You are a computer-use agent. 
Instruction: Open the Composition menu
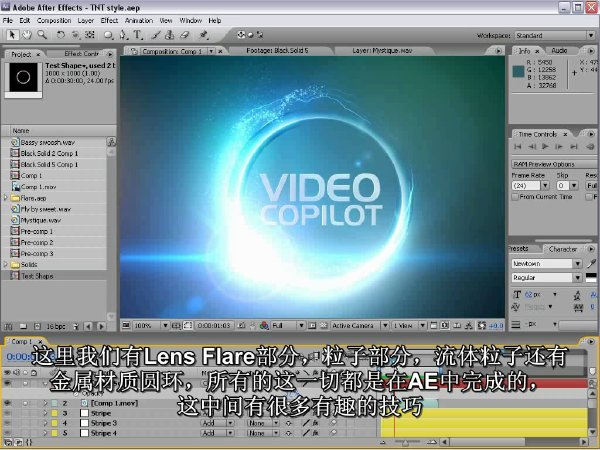click(54, 20)
